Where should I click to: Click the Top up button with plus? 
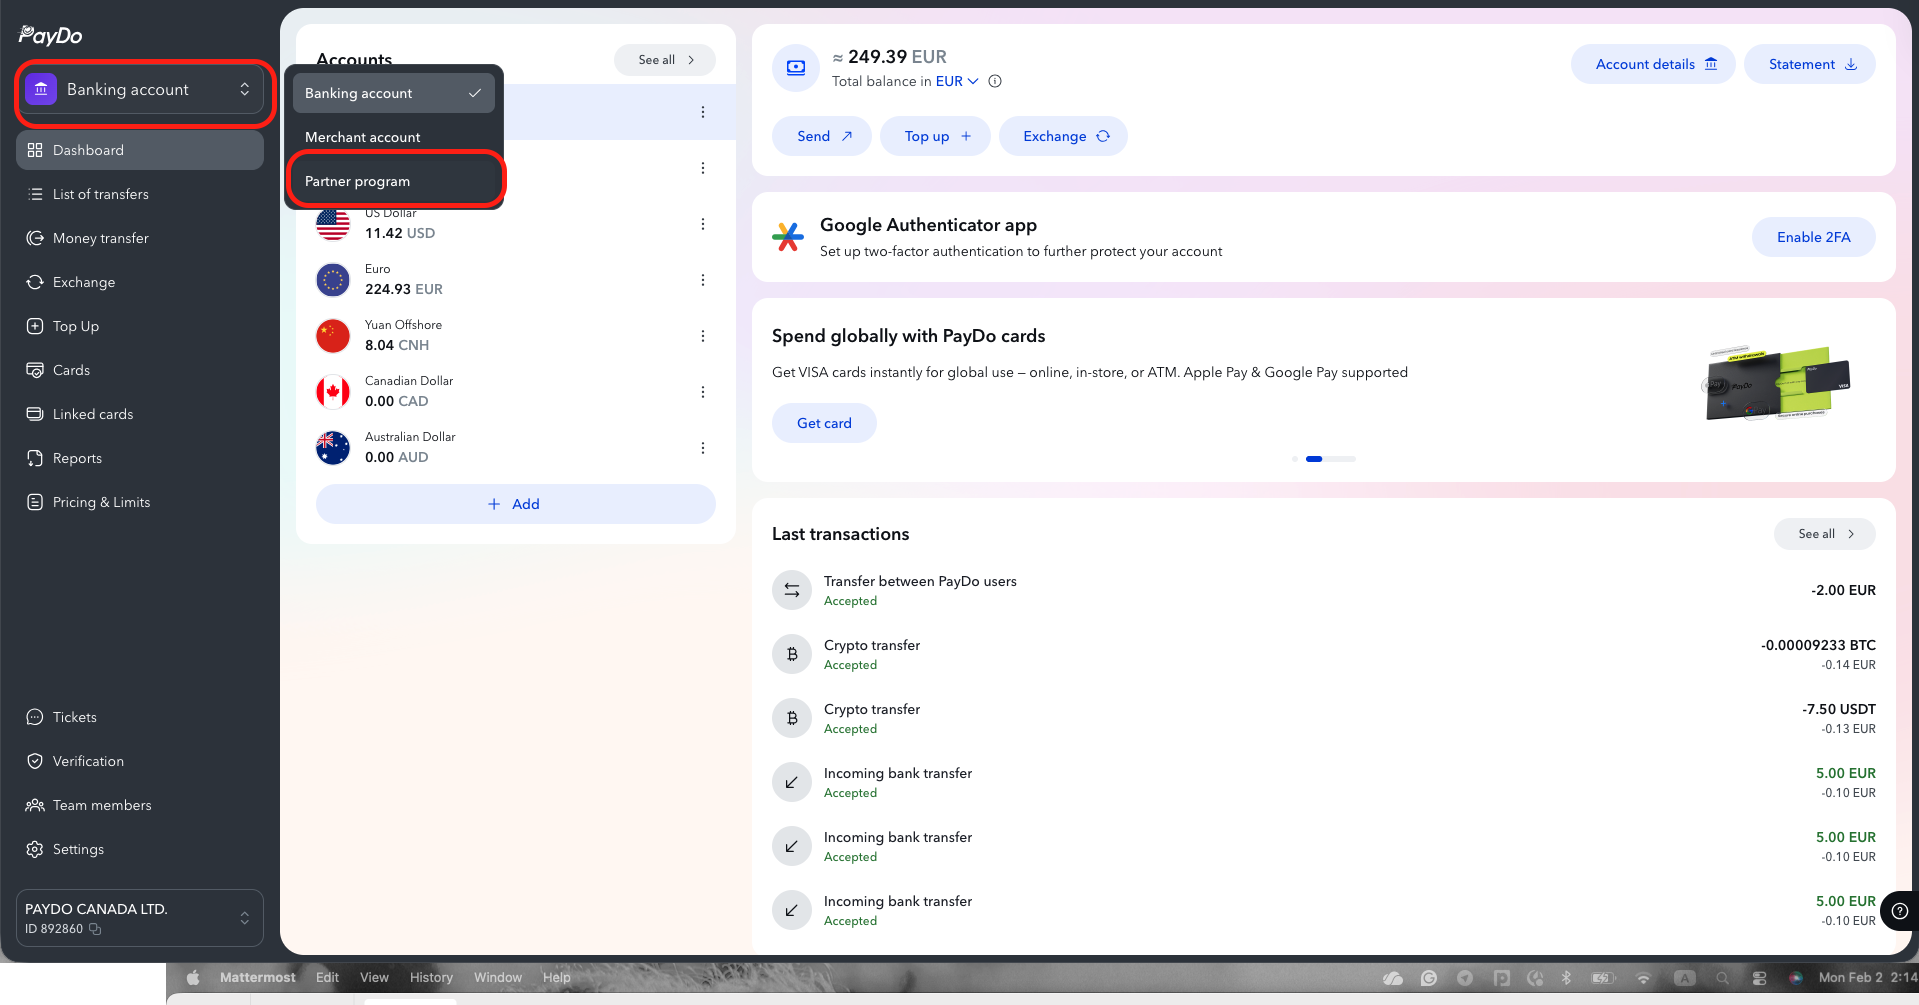coord(935,136)
